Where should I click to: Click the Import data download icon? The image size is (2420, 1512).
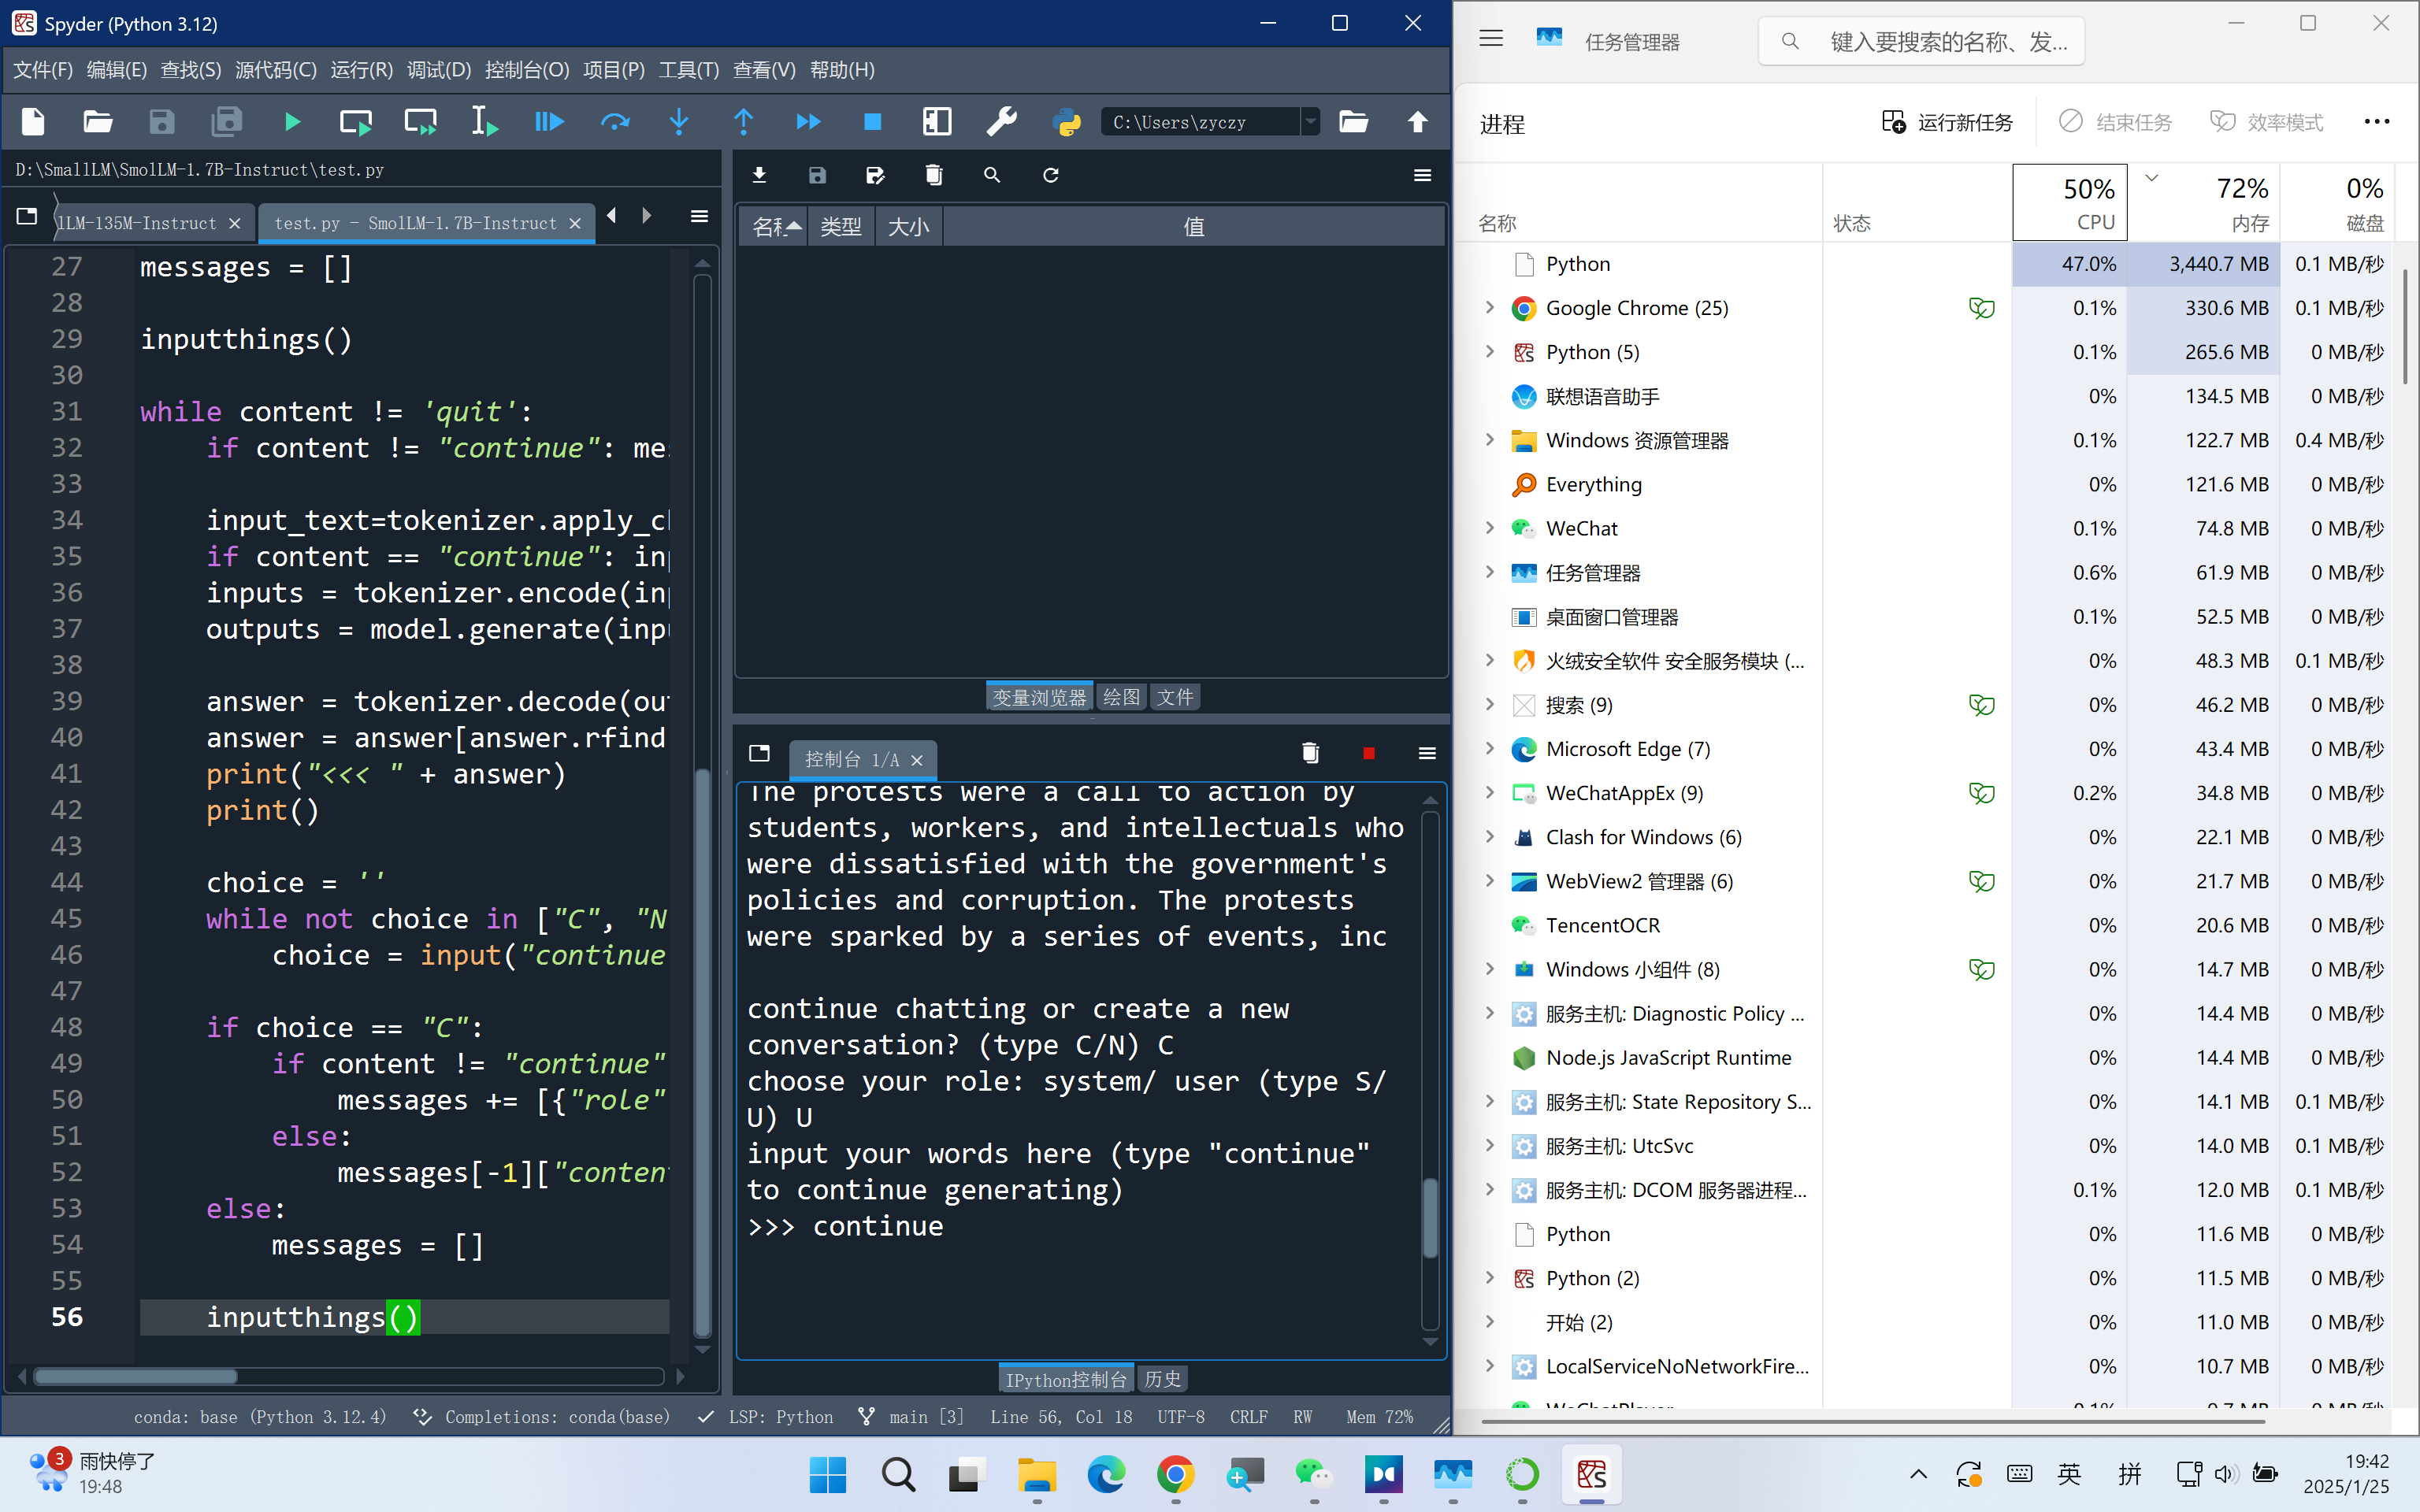click(x=759, y=175)
